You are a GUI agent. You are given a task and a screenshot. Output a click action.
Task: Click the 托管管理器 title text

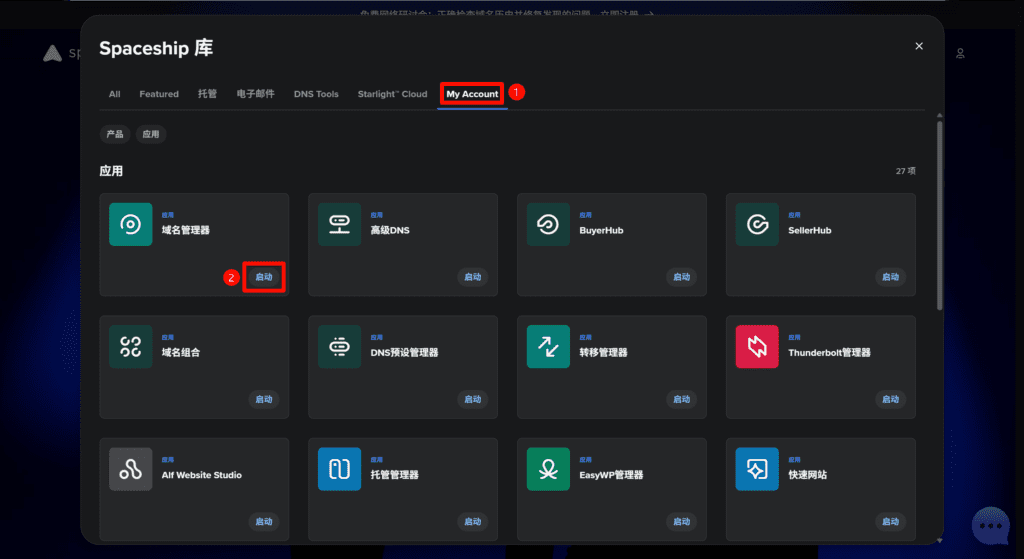pyautogui.click(x=394, y=475)
